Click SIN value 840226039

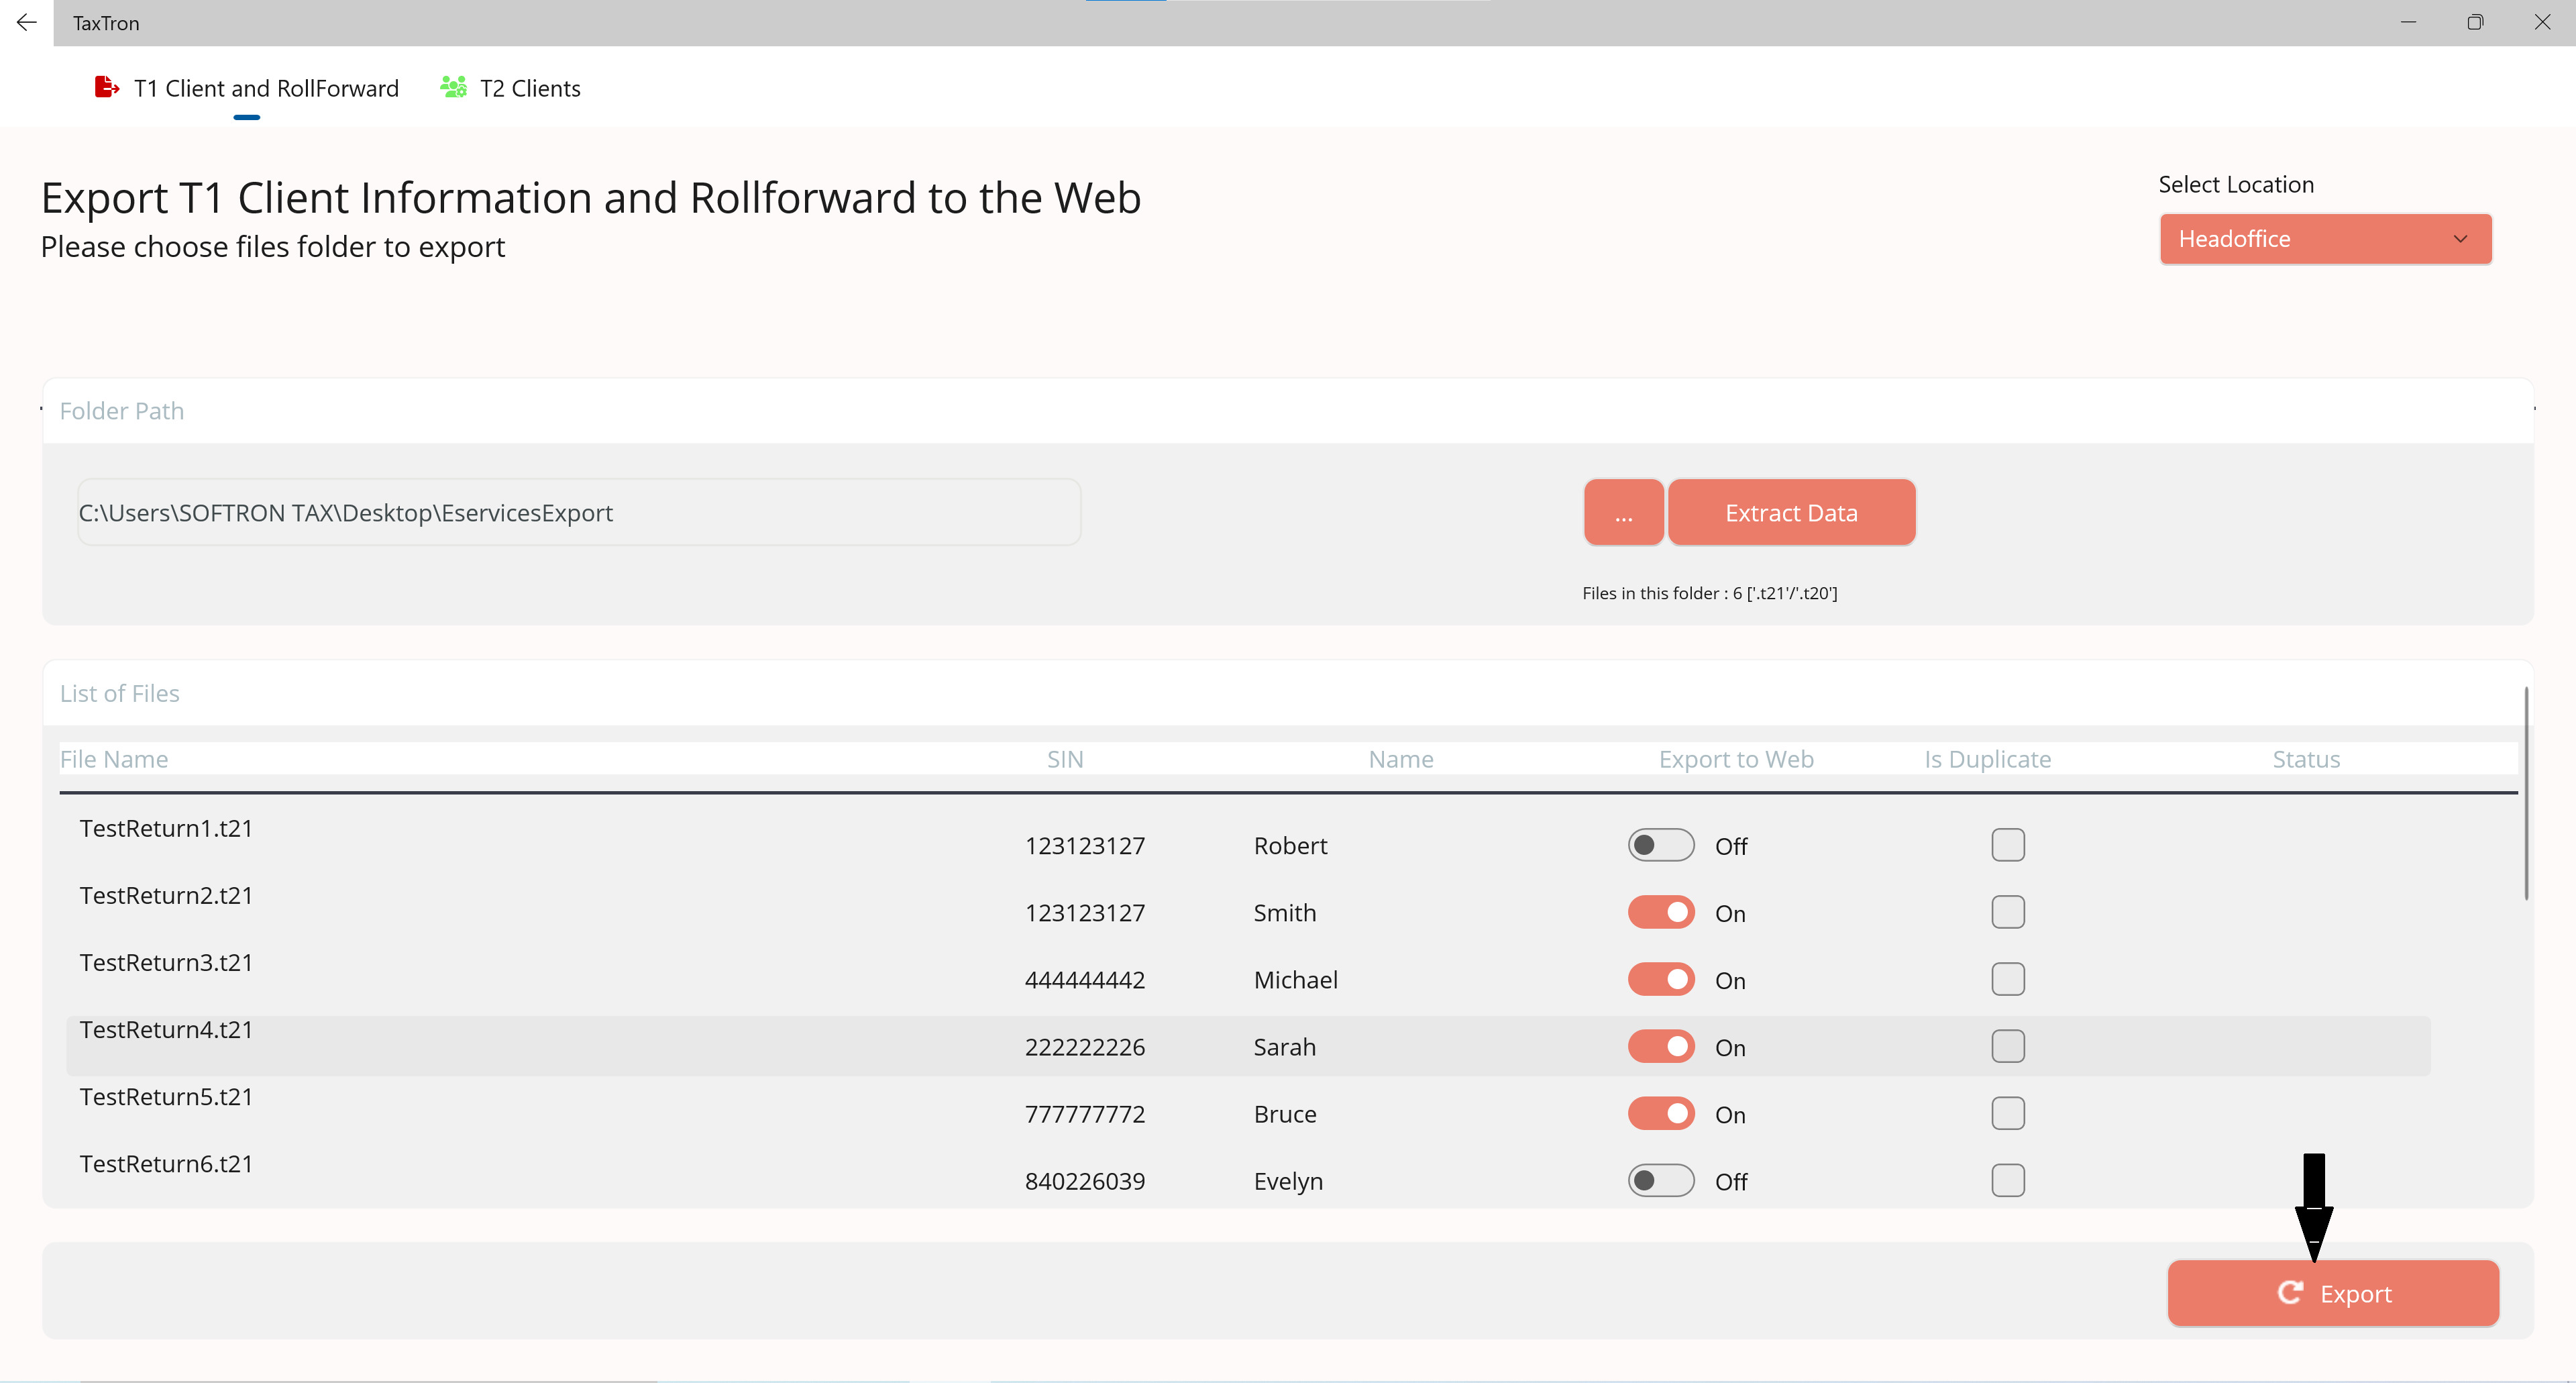pos(1085,1181)
